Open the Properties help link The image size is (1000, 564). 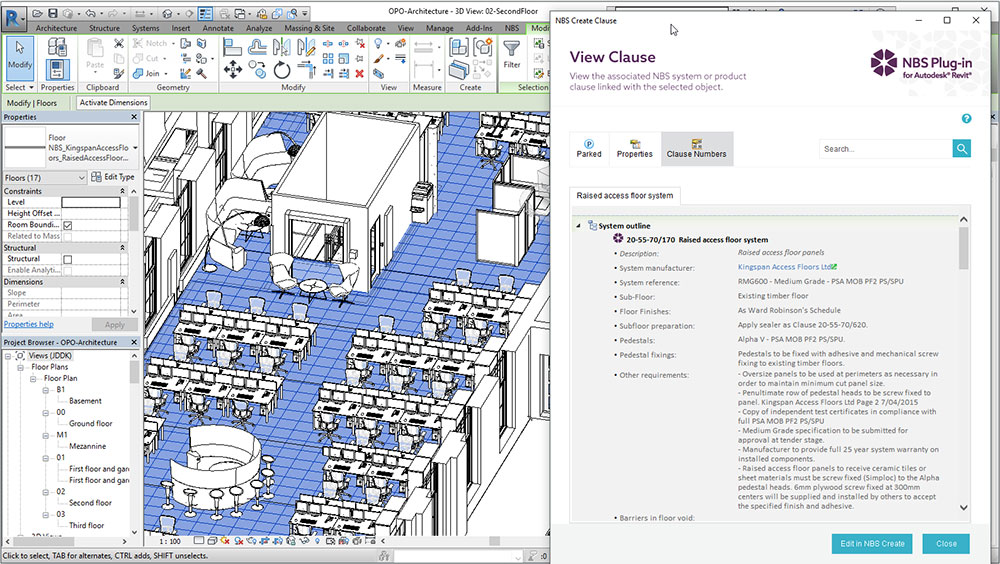[29, 324]
